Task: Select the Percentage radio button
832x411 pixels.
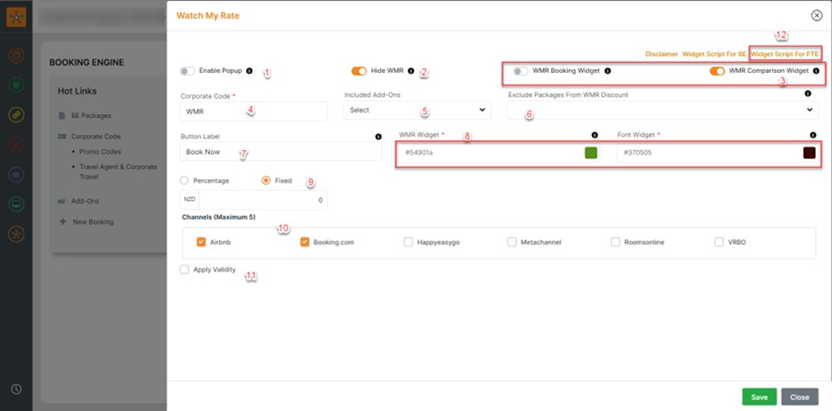Action: pyautogui.click(x=184, y=181)
